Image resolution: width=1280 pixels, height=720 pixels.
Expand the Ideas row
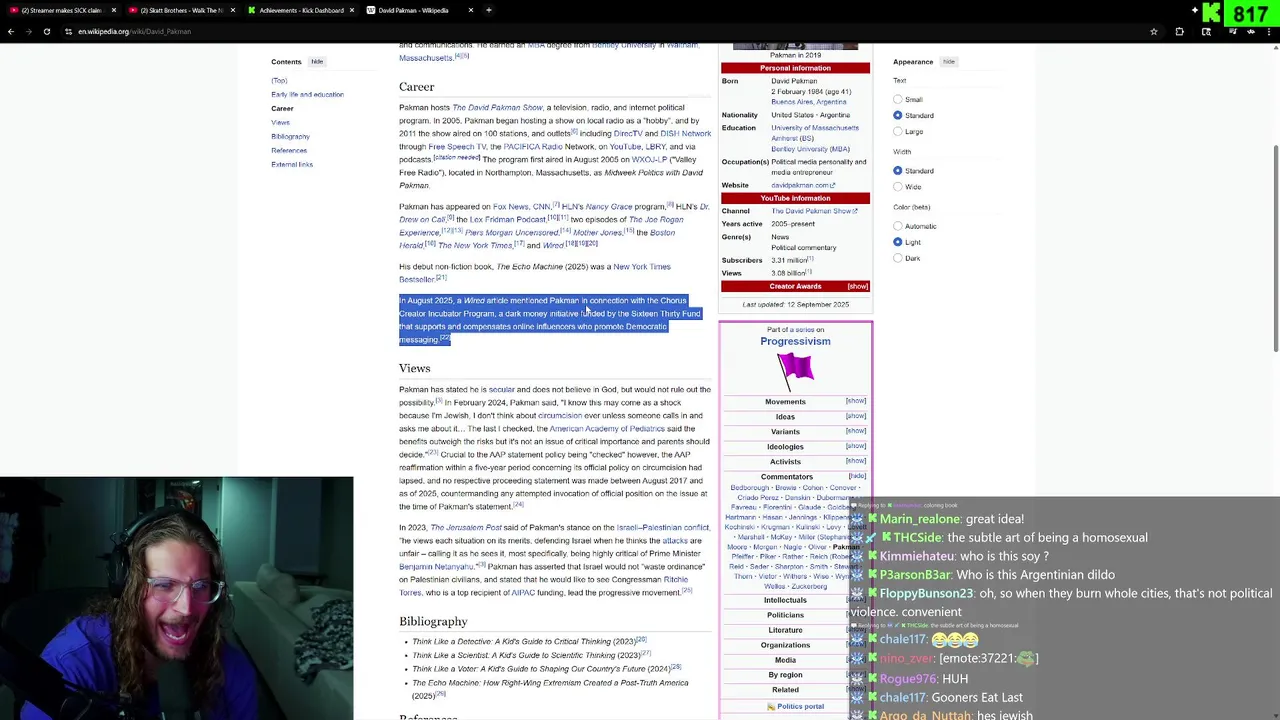click(856, 416)
